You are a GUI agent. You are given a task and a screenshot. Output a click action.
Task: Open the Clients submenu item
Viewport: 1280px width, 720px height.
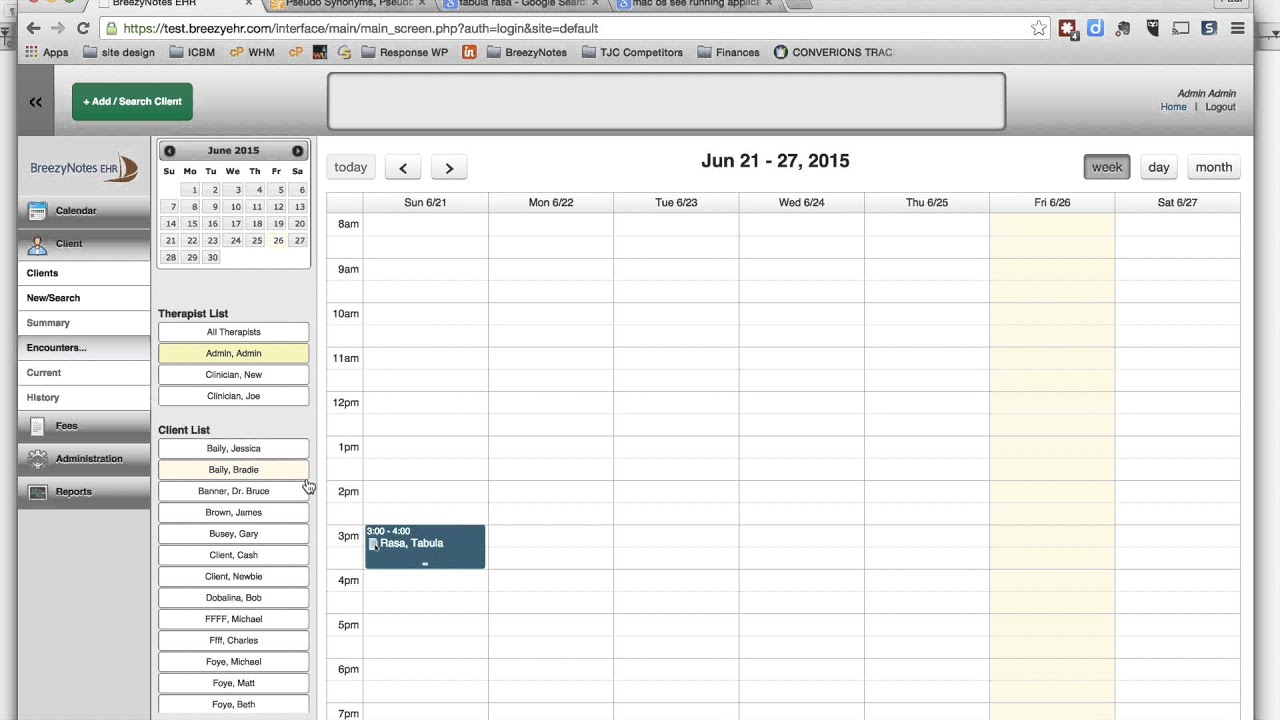tap(84, 273)
